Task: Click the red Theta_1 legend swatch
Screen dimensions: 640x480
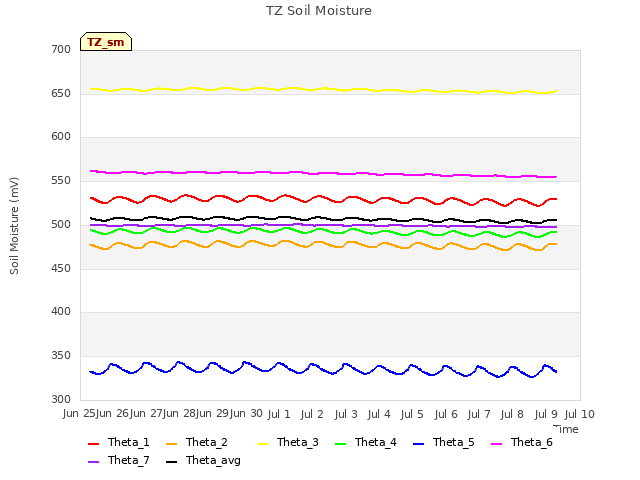Action: pos(93,444)
